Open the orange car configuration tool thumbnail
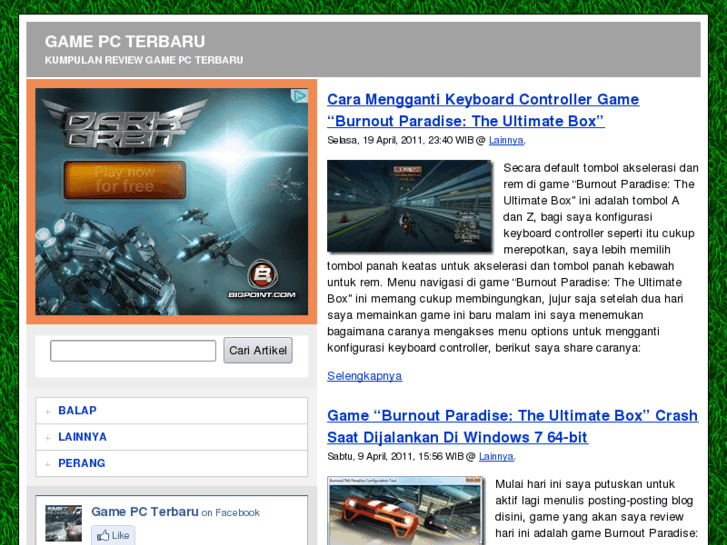 pyautogui.click(x=406, y=511)
